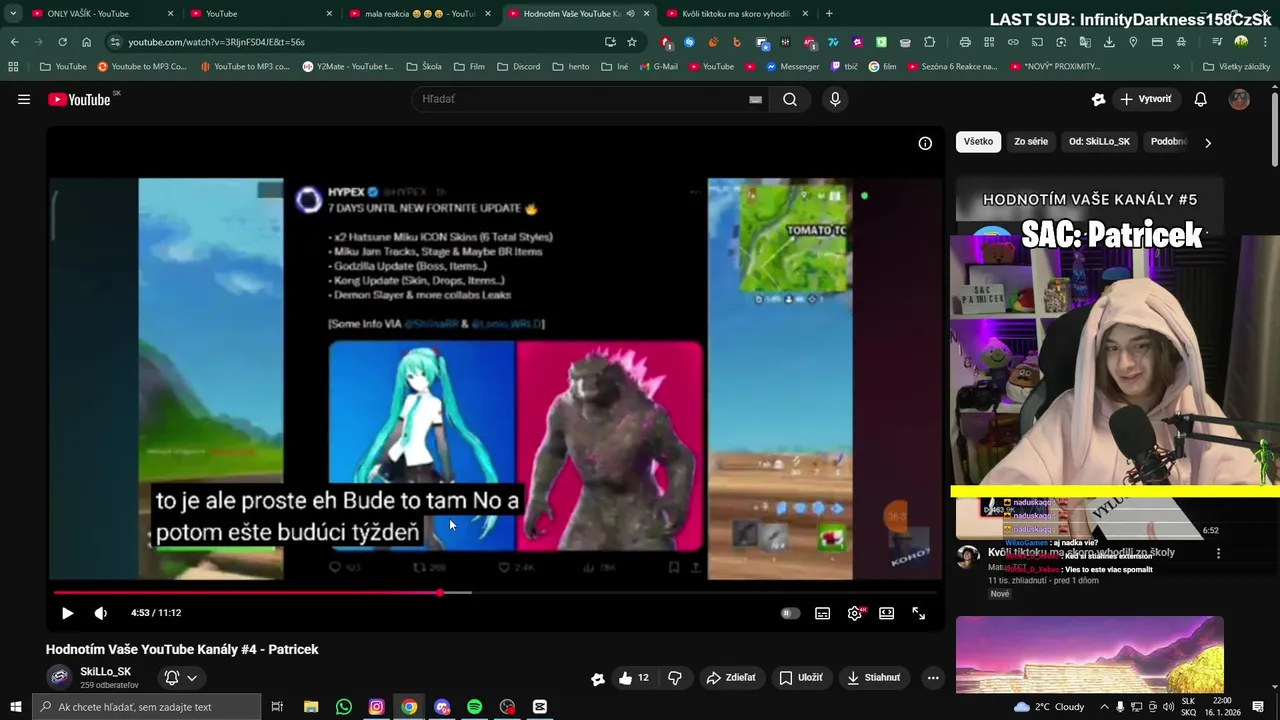Open Instagram from taskbar

pyautogui.click(x=376, y=707)
